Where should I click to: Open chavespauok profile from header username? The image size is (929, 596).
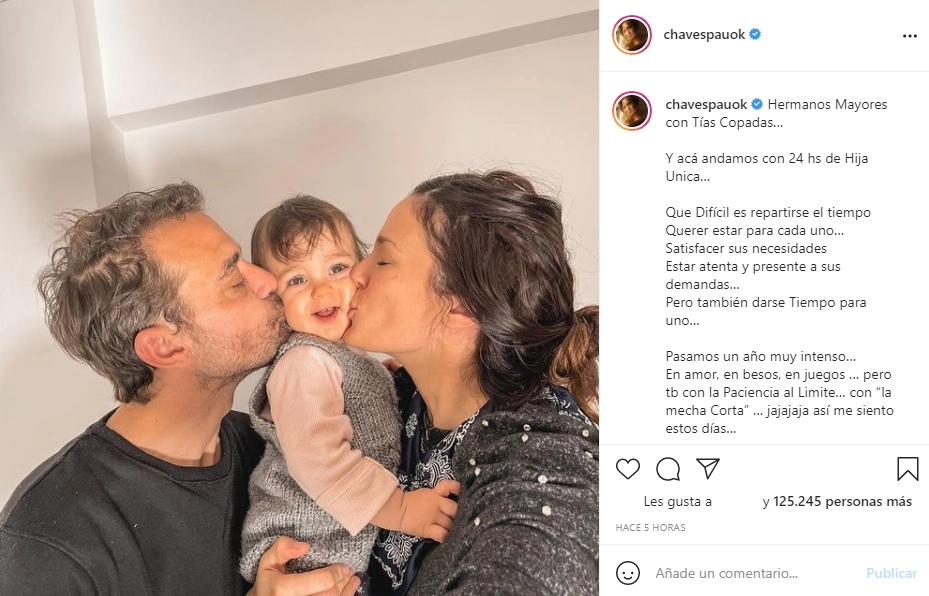[x=704, y=34]
